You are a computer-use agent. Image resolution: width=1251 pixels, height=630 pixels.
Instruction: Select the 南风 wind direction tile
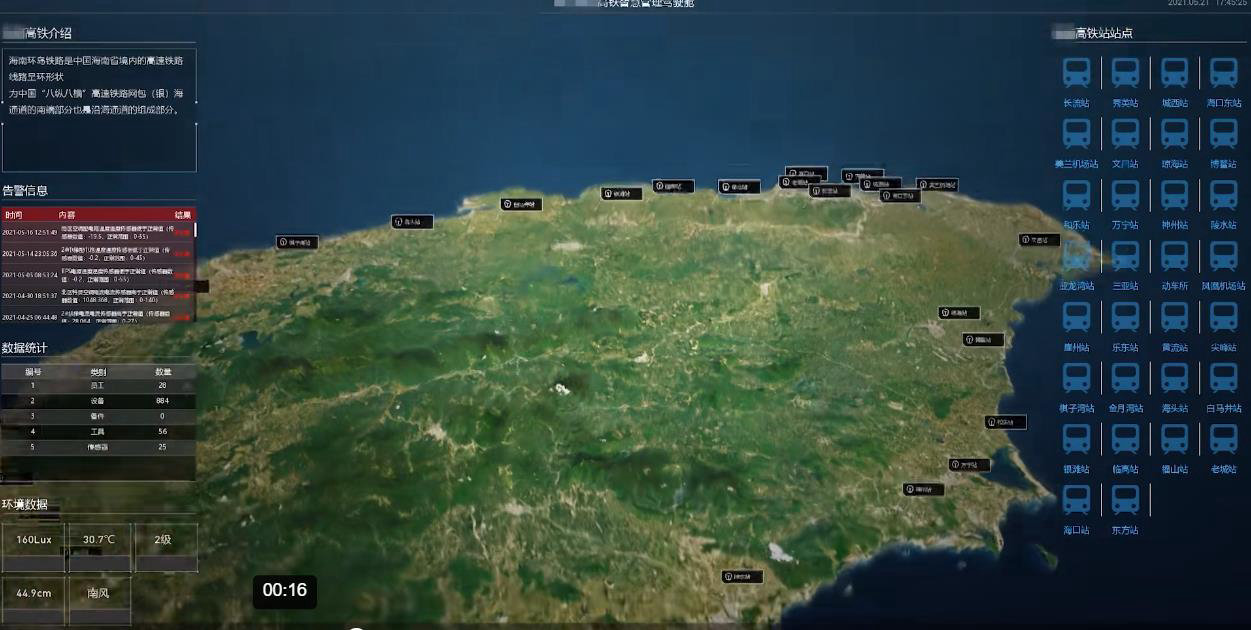pos(99,593)
